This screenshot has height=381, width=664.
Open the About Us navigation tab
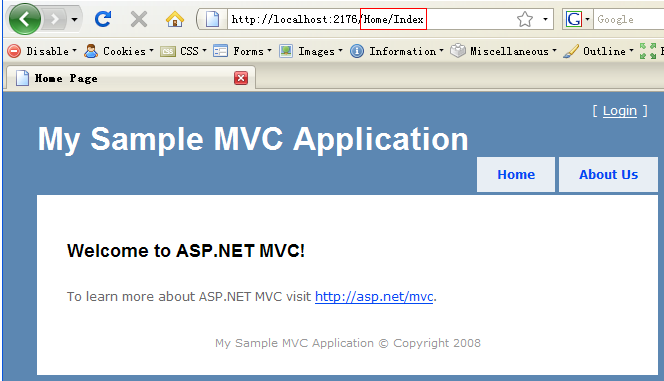(x=608, y=174)
